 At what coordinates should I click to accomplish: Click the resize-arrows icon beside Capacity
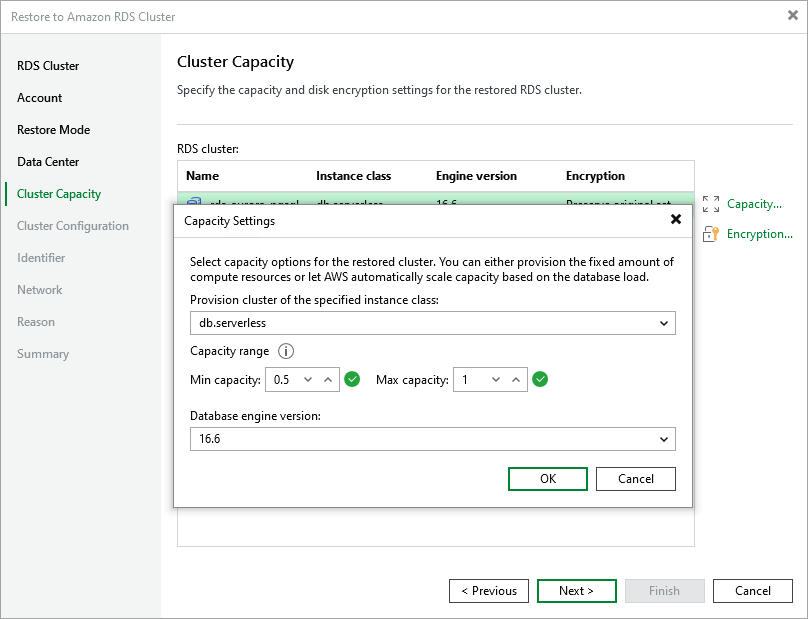[711, 203]
